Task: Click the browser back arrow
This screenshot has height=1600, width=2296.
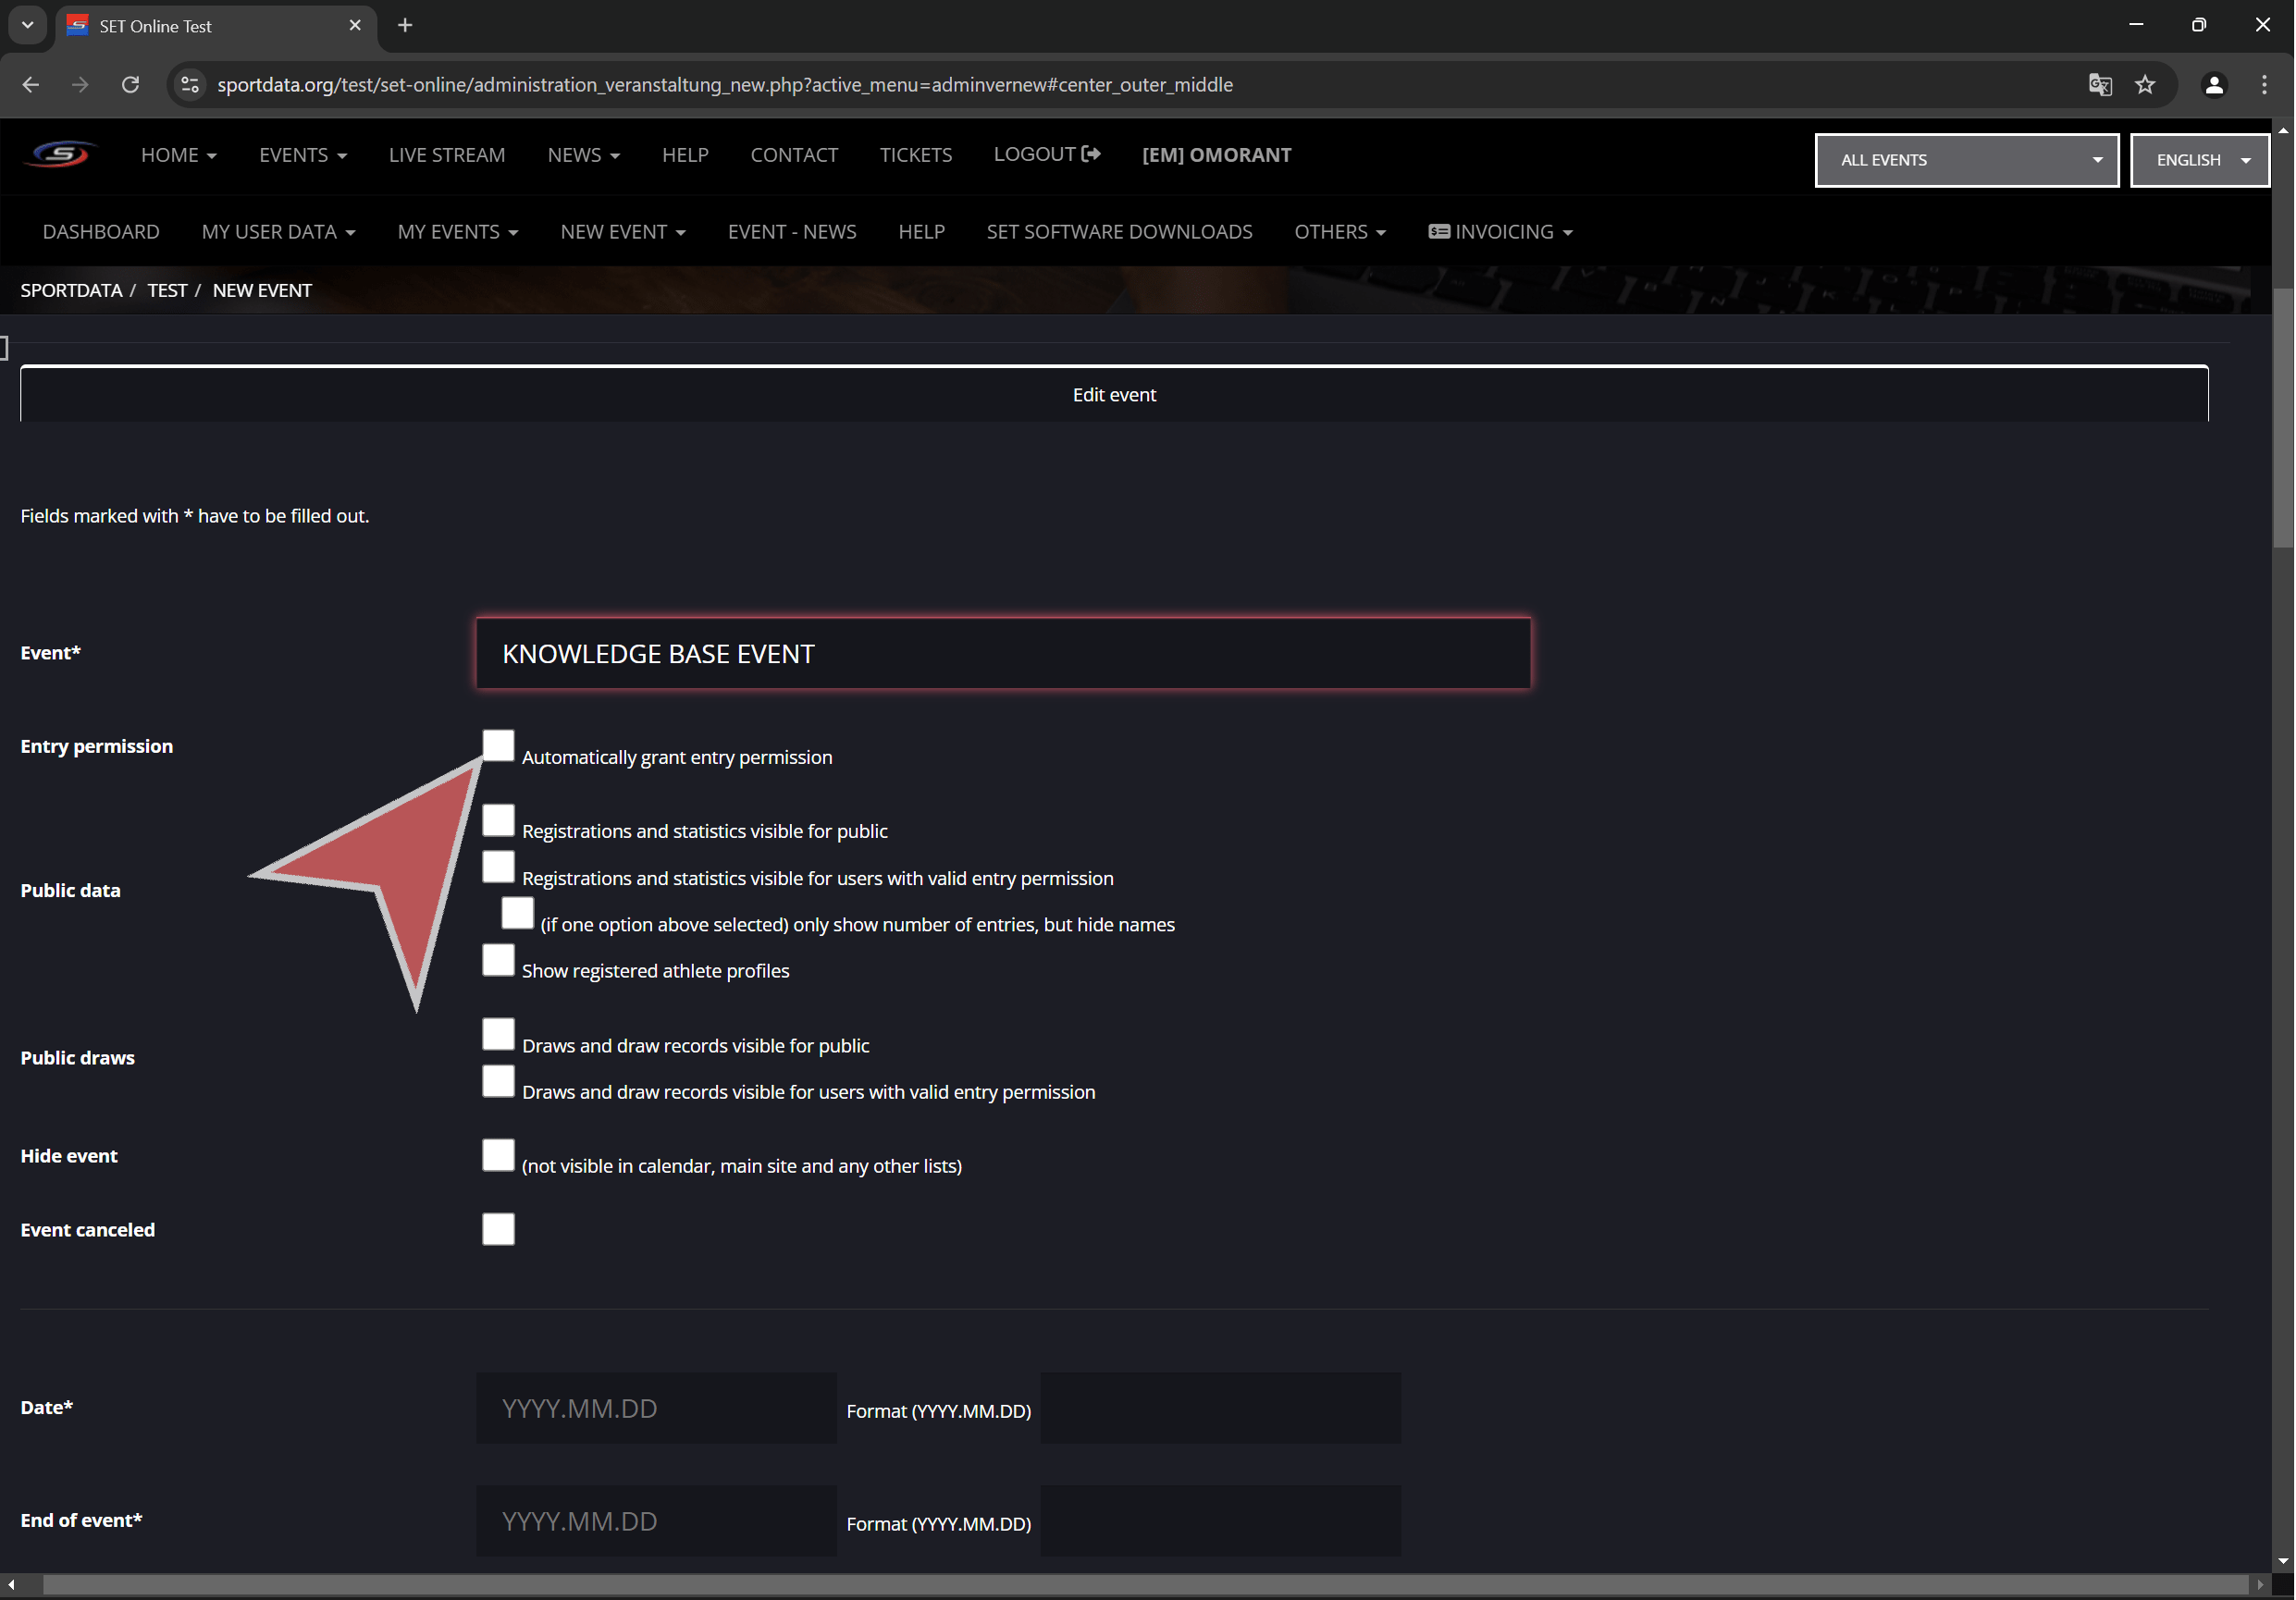Action: pos(30,85)
